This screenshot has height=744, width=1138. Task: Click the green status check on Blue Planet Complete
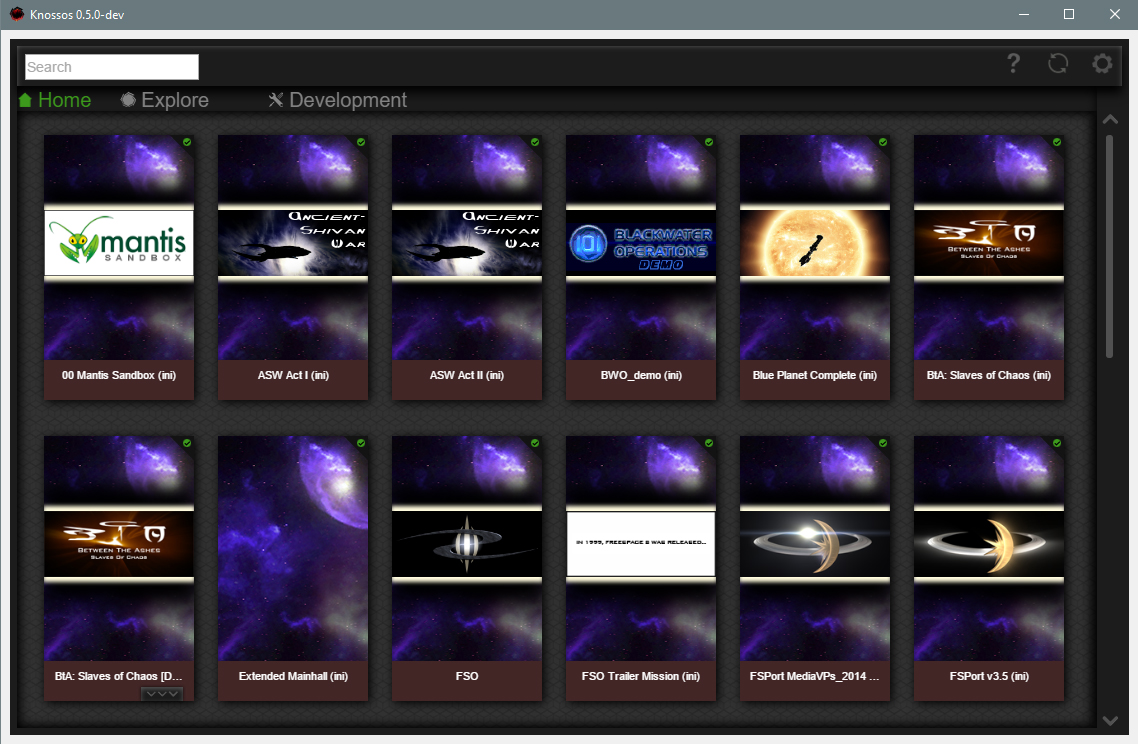pyautogui.click(x=883, y=142)
